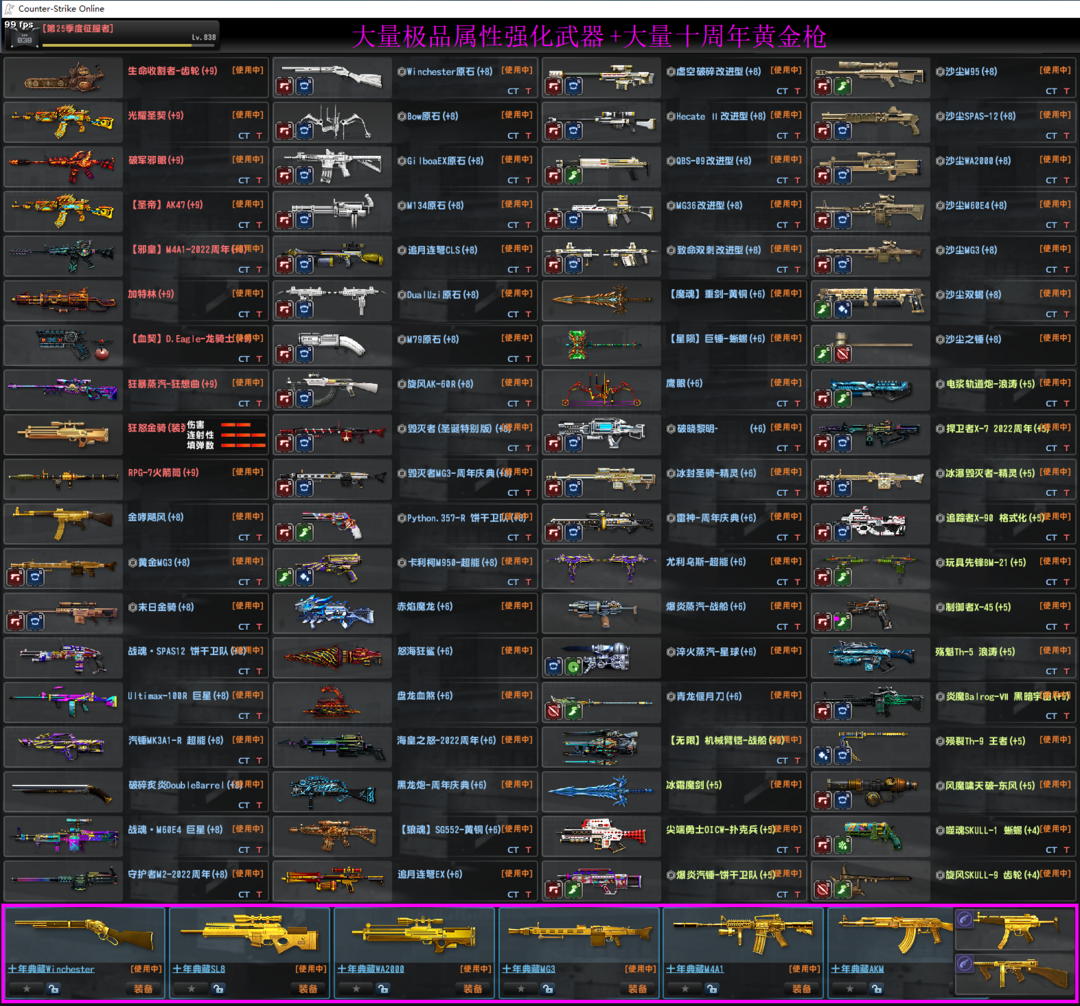This screenshot has height=1006, width=1080.
Task: Click the hexagon icon before 沙尘WA2000
Action: click(939, 160)
